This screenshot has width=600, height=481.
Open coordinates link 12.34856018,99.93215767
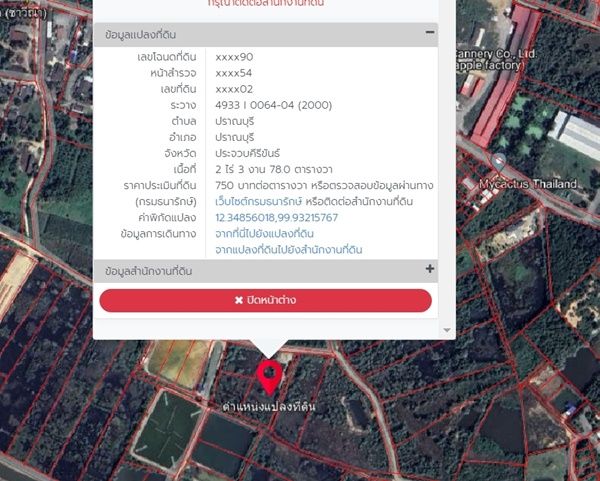coord(276,217)
